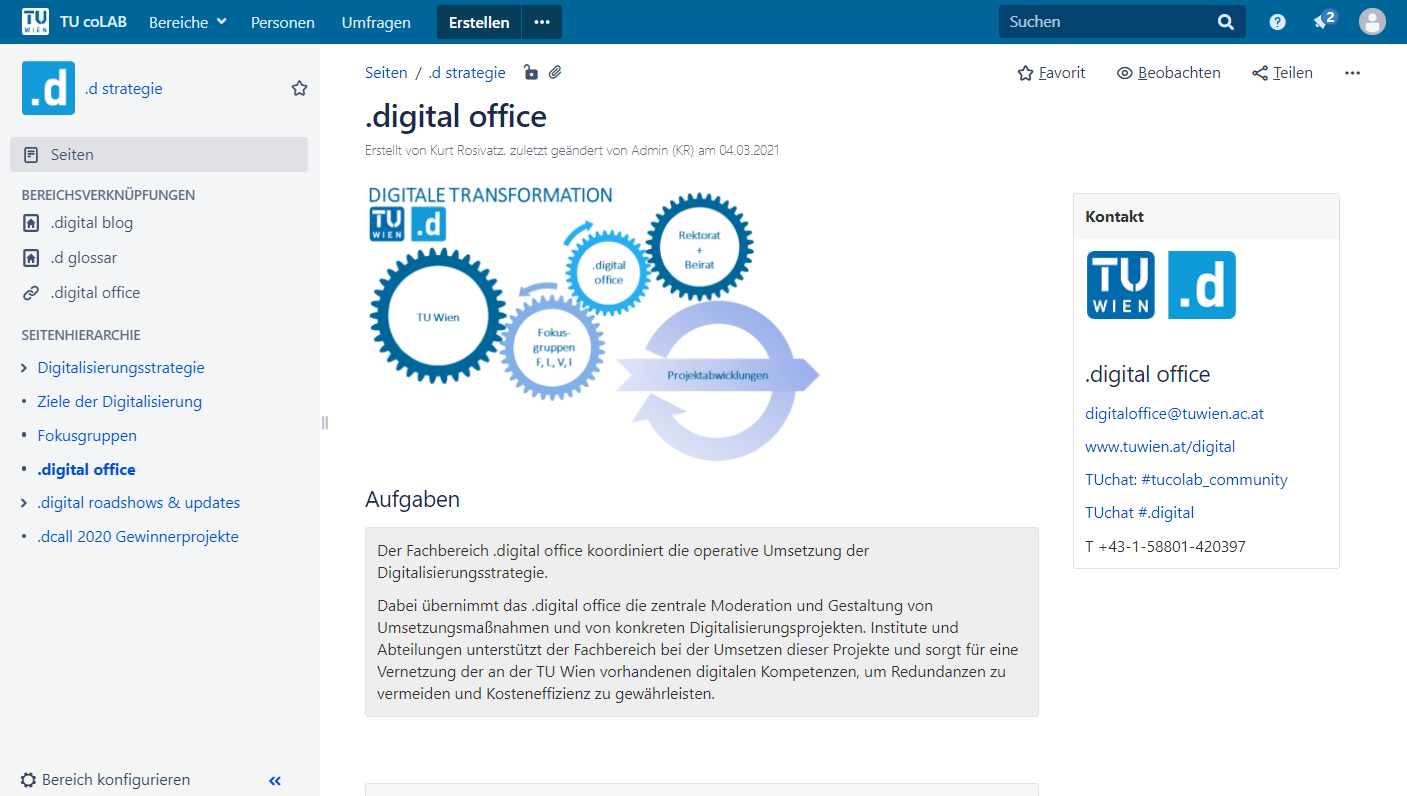The image size is (1407, 796).
Task: Open notifications icon with badge 2
Action: (x=1324, y=21)
